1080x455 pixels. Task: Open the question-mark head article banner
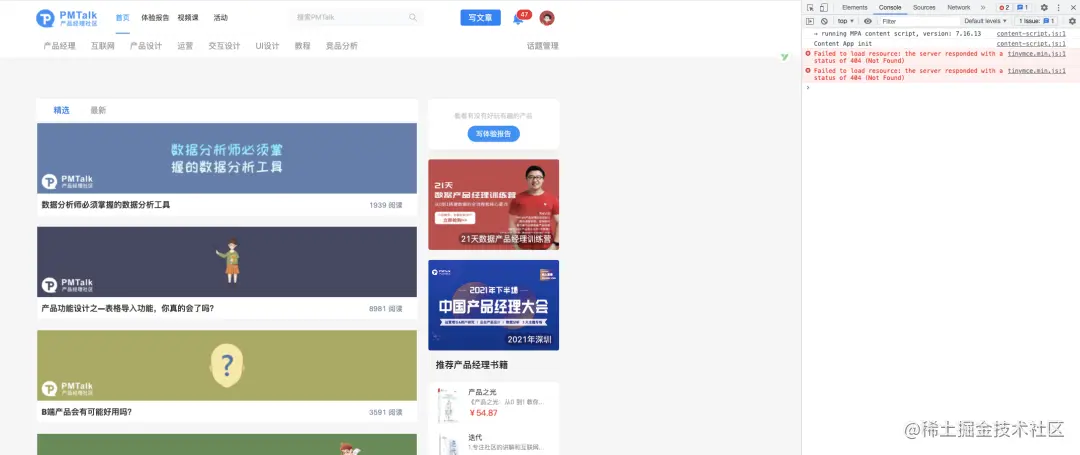(x=227, y=366)
